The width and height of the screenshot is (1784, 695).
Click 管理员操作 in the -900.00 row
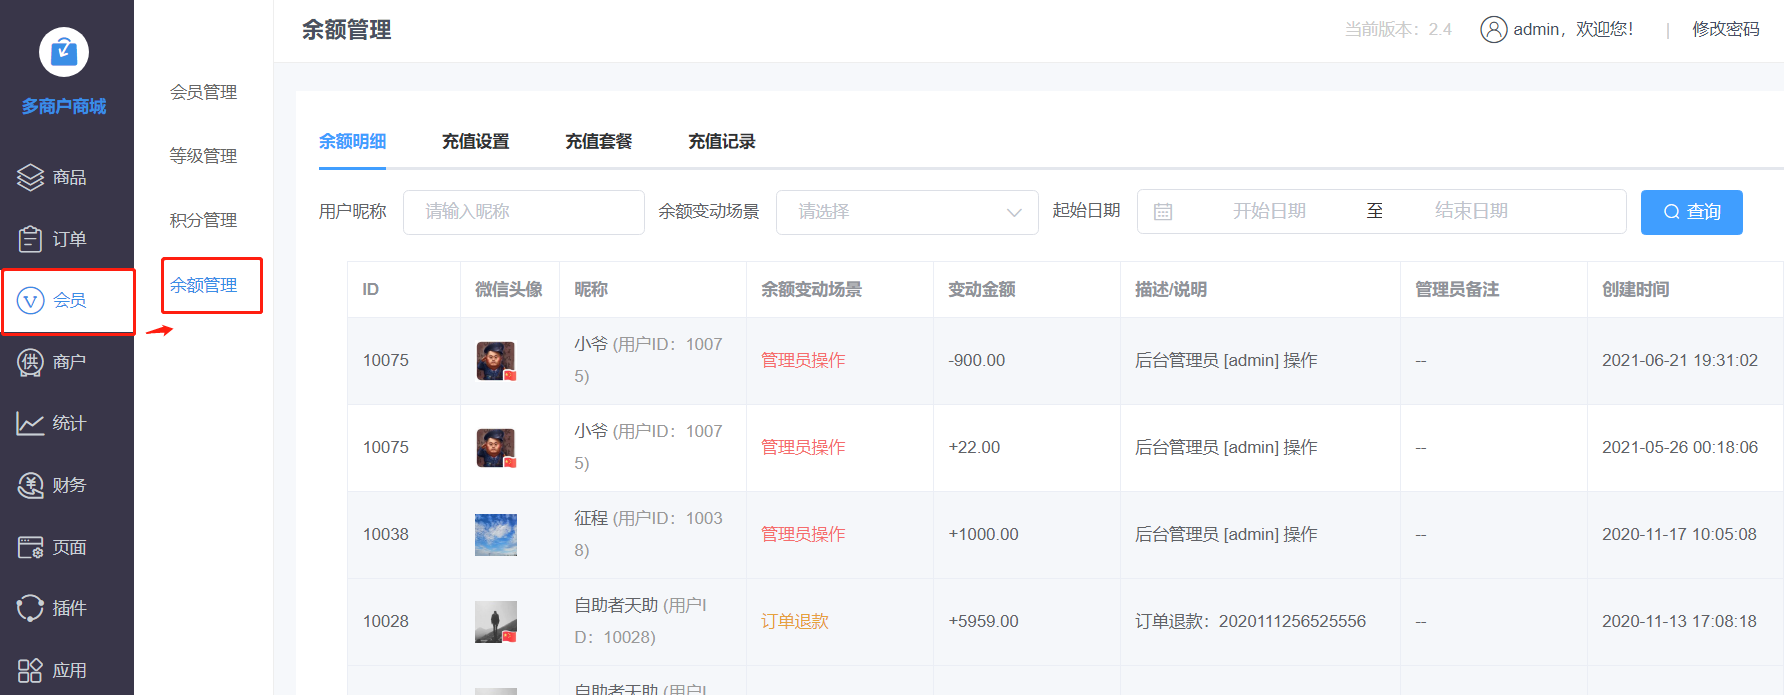click(x=803, y=360)
